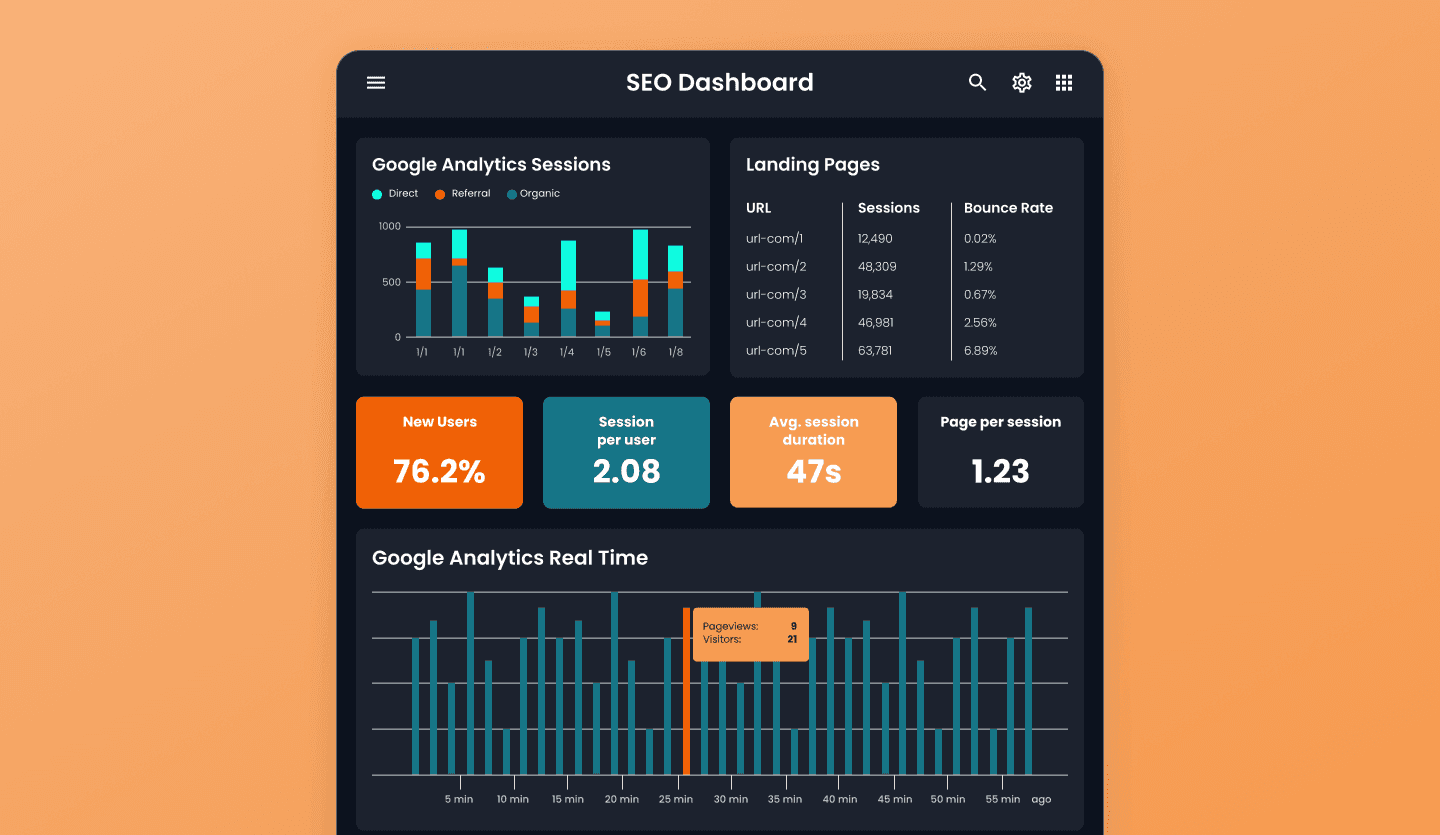Click the 40 min axis label
The image size is (1440, 835).
pos(840,799)
